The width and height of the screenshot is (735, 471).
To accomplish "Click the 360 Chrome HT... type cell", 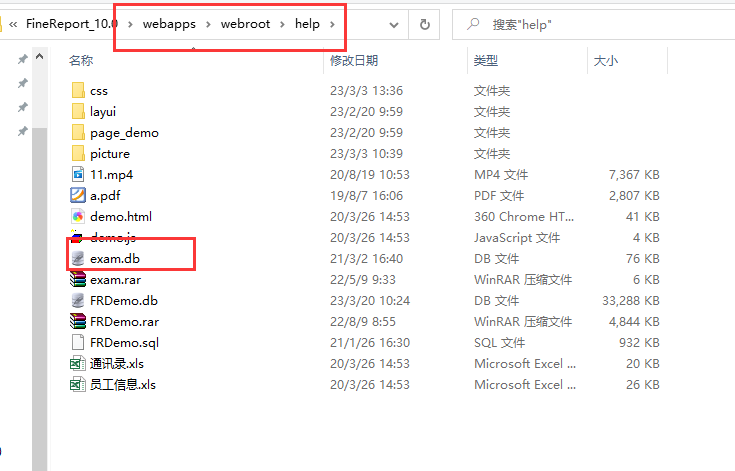I will 525,217.
